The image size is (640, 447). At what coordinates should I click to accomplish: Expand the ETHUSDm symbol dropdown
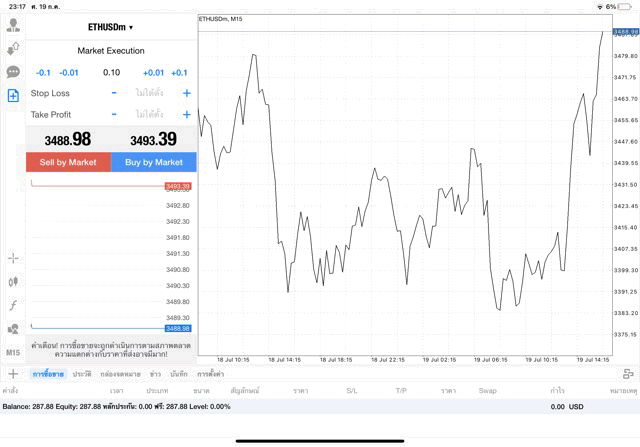click(110, 27)
